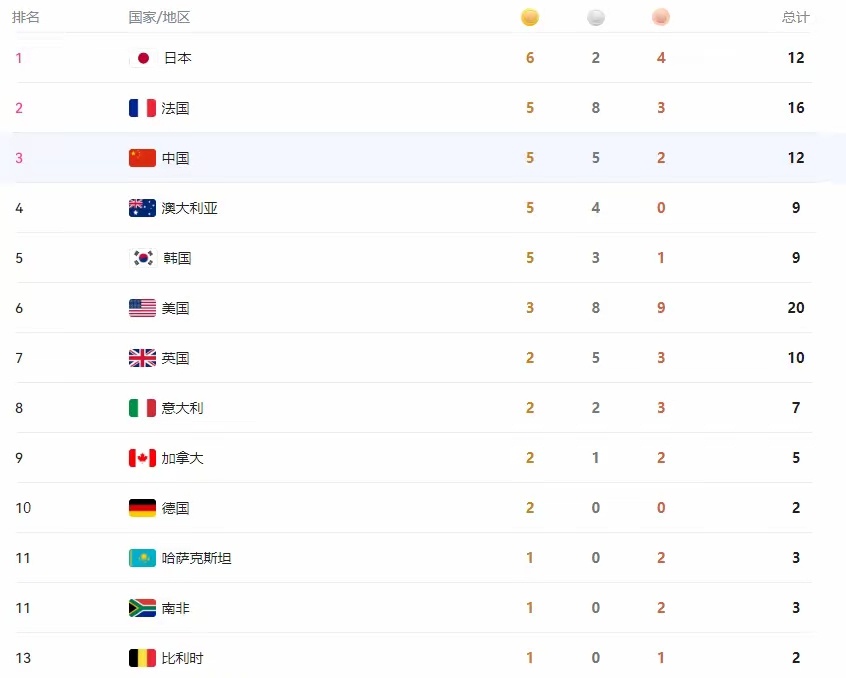Open the 比利时 country link
The image size is (846, 678).
point(182,658)
